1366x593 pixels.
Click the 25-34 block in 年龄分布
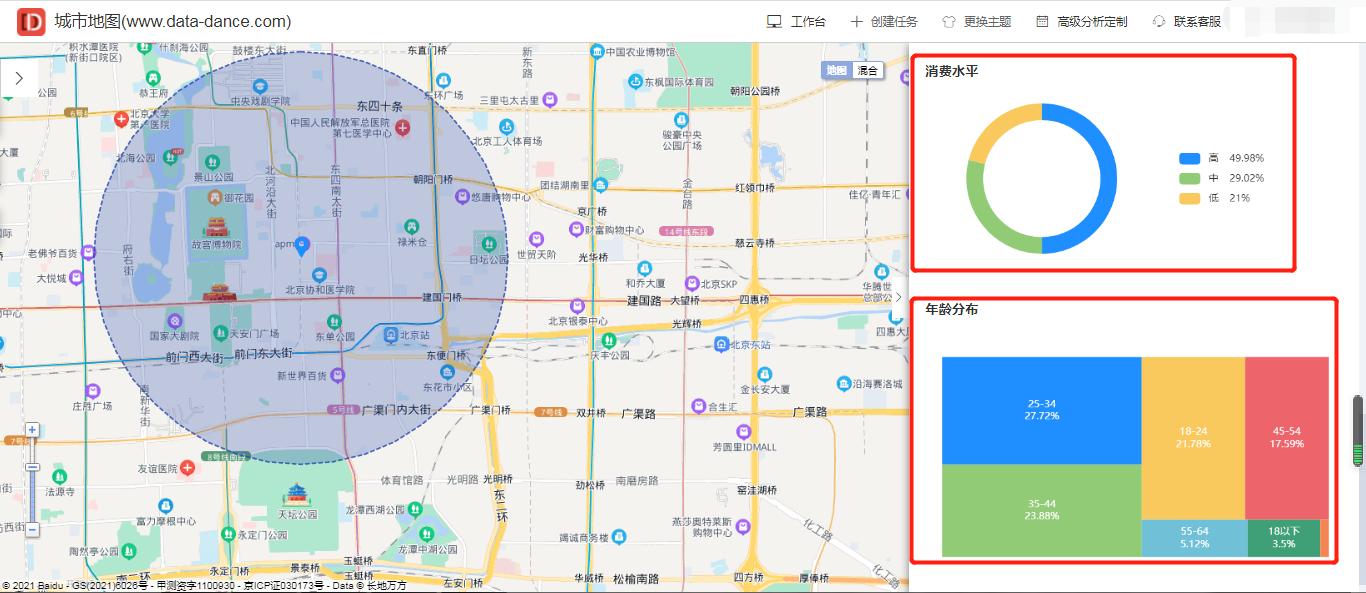(x=1043, y=409)
